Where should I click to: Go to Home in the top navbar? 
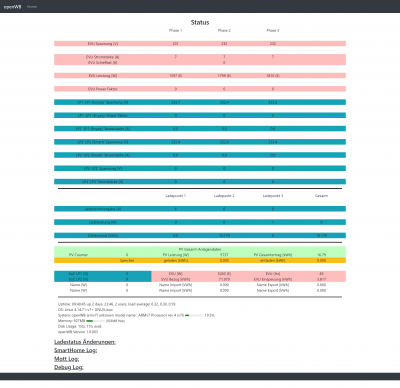click(32, 7)
